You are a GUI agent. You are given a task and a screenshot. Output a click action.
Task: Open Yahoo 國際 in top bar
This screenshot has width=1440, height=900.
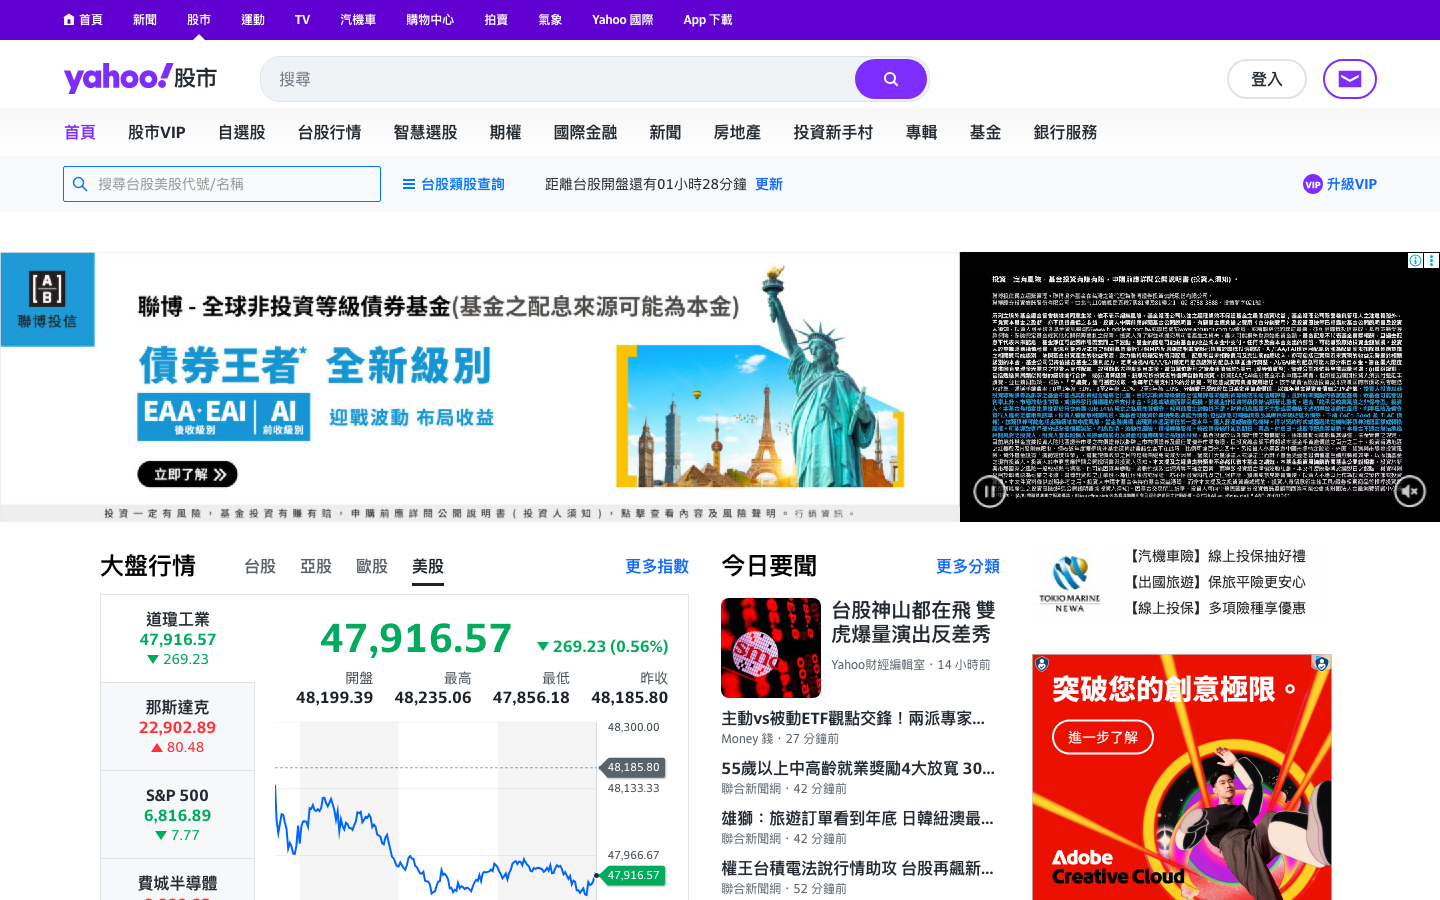(x=622, y=19)
